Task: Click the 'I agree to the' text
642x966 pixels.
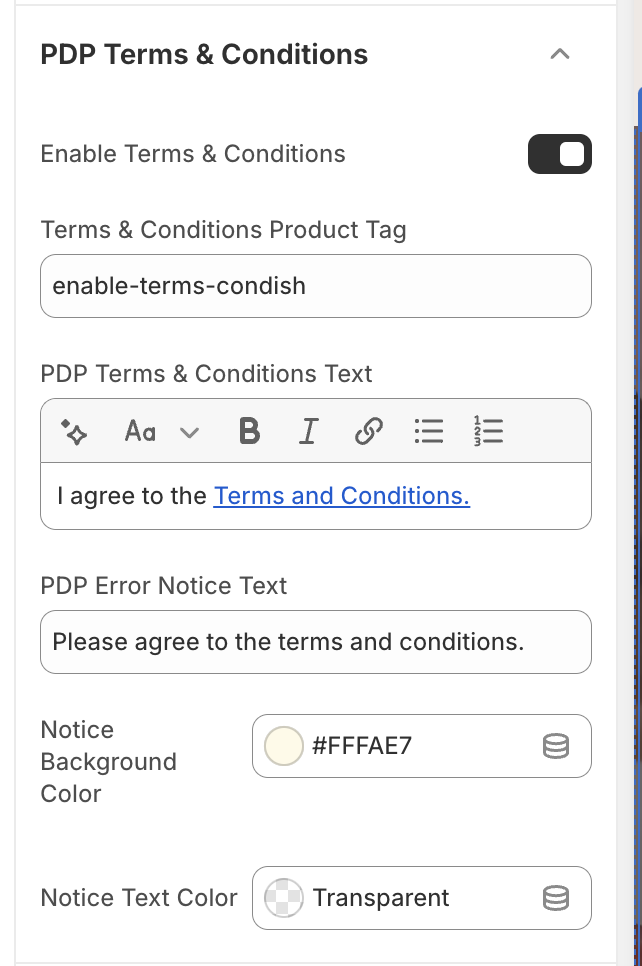Action: [132, 496]
